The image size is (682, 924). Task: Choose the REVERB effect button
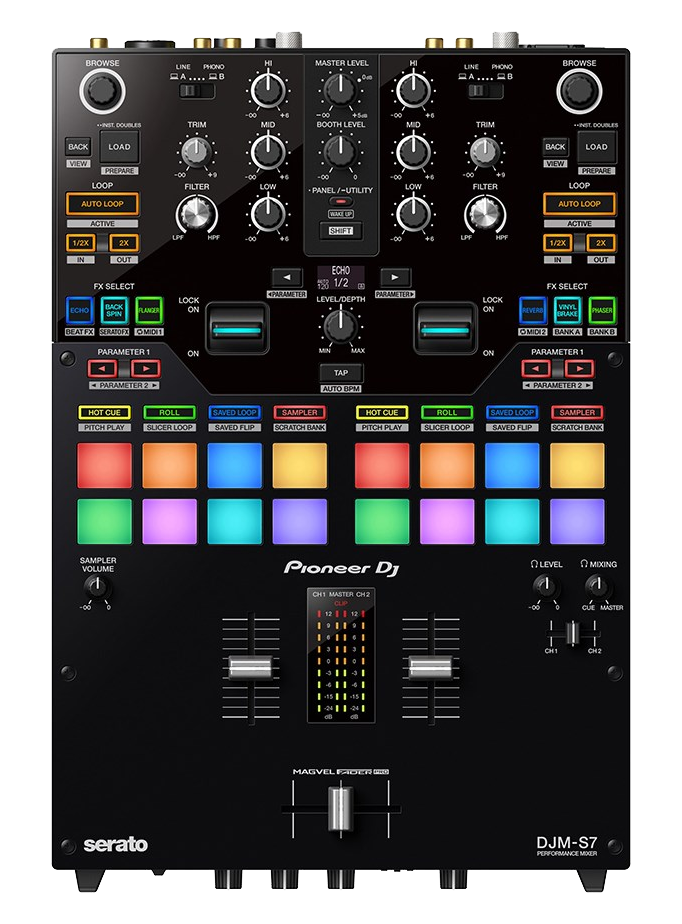(532, 310)
